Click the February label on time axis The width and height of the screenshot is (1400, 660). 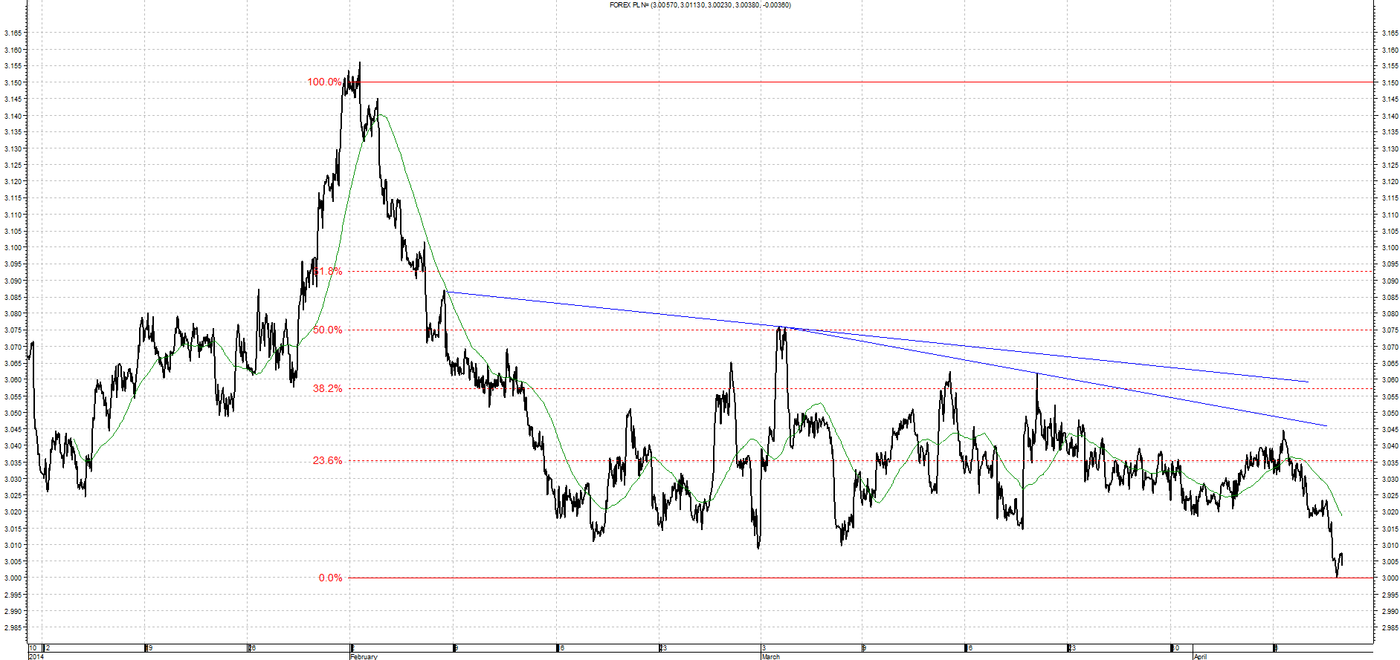(x=363, y=656)
